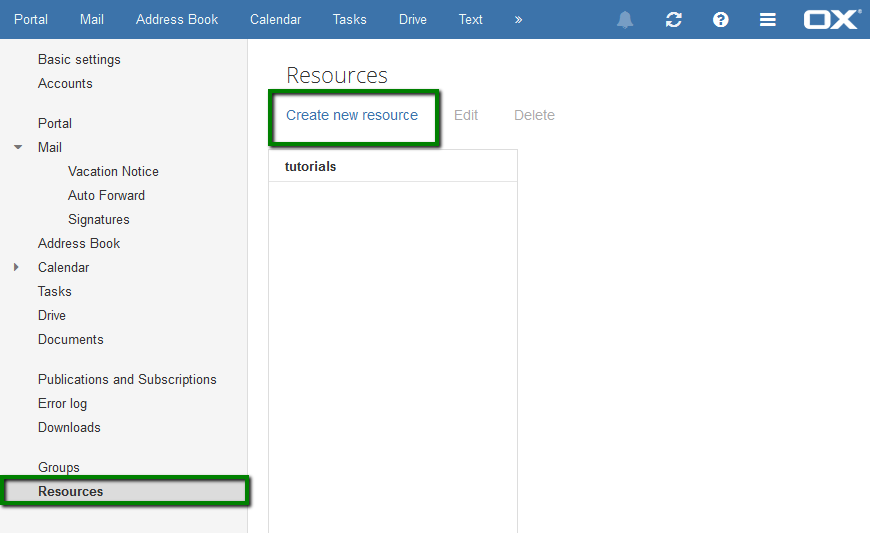This screenshot has width=870, height=533.
Task: Open Vacation Notice settings
Action: (x=113, y=171)
